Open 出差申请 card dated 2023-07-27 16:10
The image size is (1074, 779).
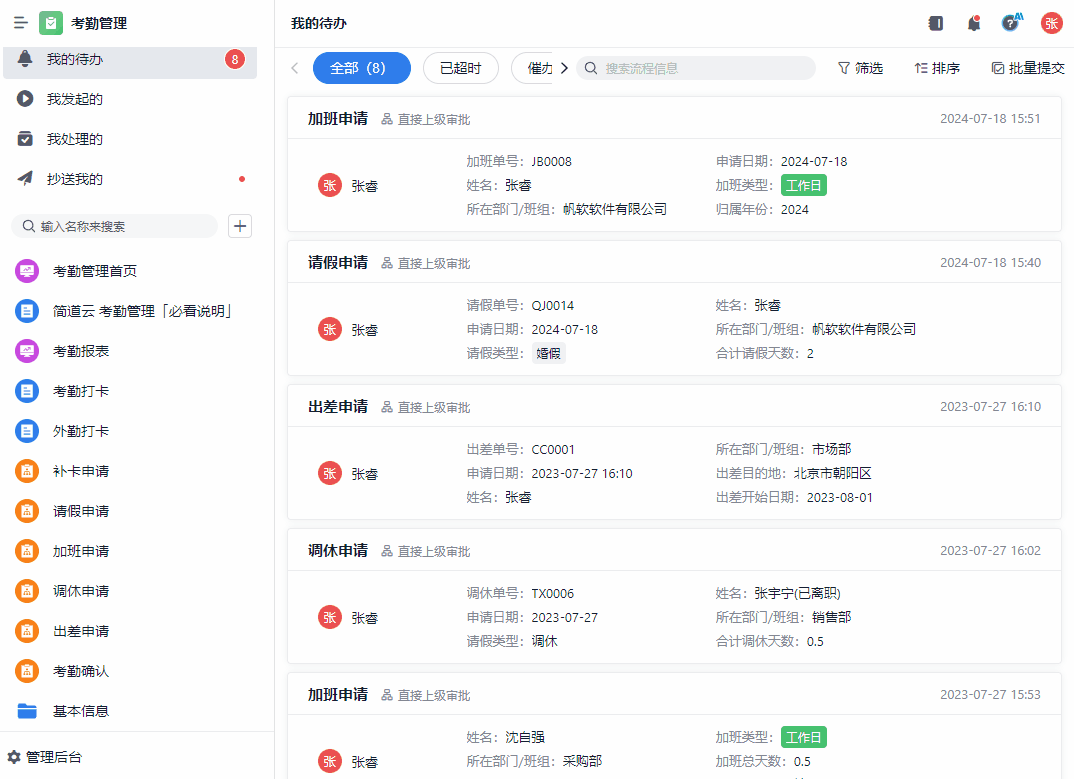pos(674,452)
